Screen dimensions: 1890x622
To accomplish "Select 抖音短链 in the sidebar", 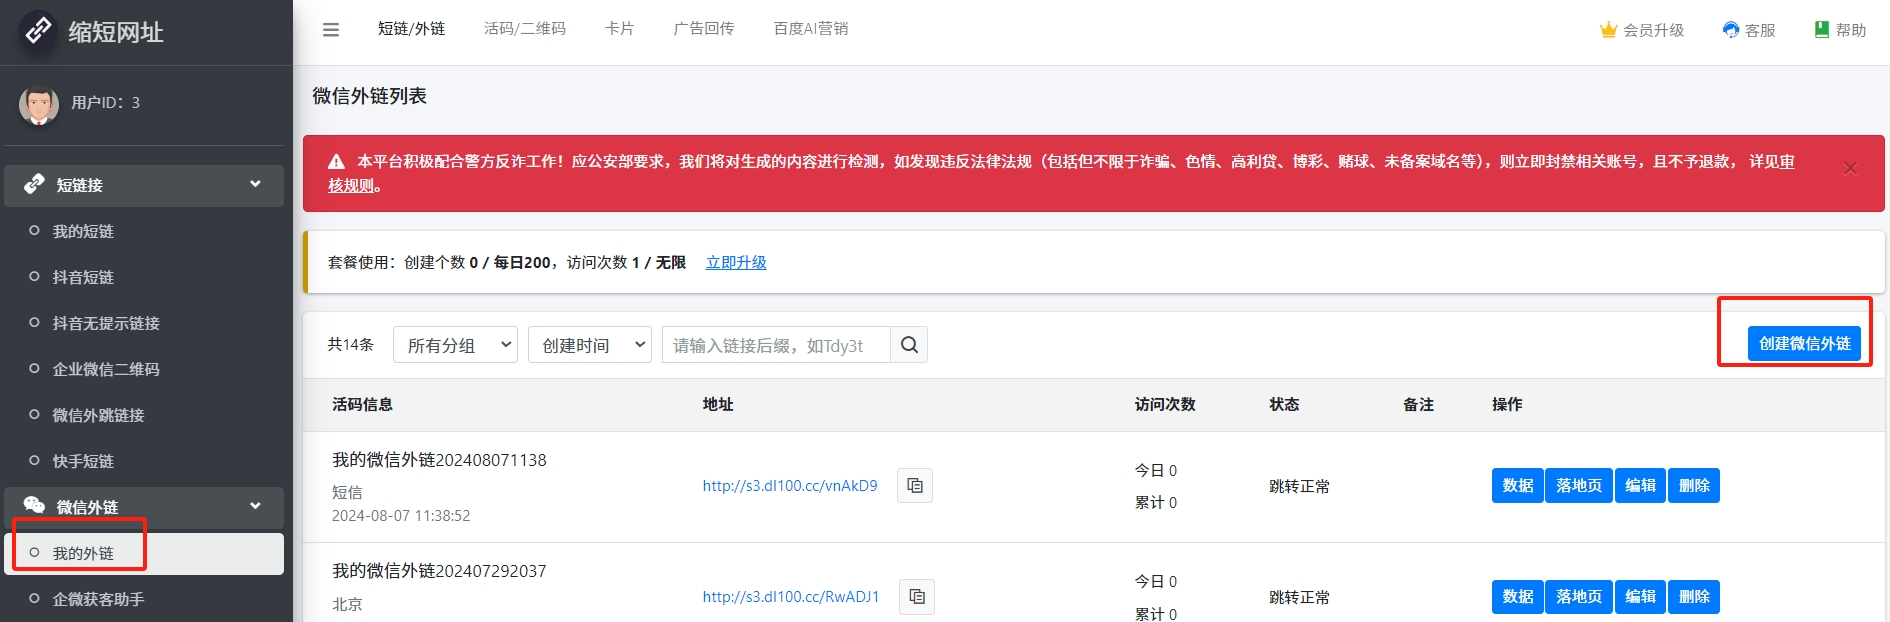I will pos(83,277).
